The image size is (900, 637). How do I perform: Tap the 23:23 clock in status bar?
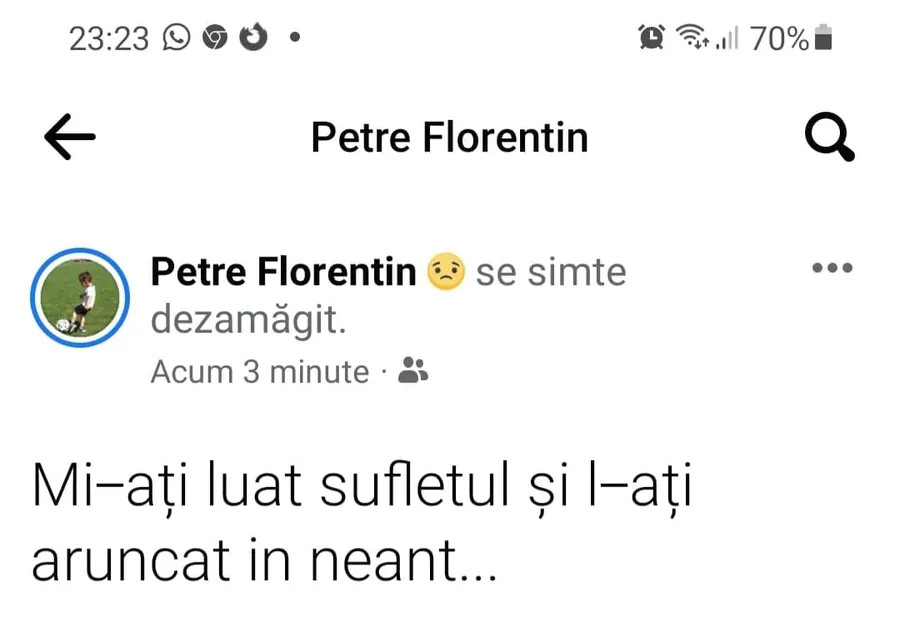coord(109,39)
